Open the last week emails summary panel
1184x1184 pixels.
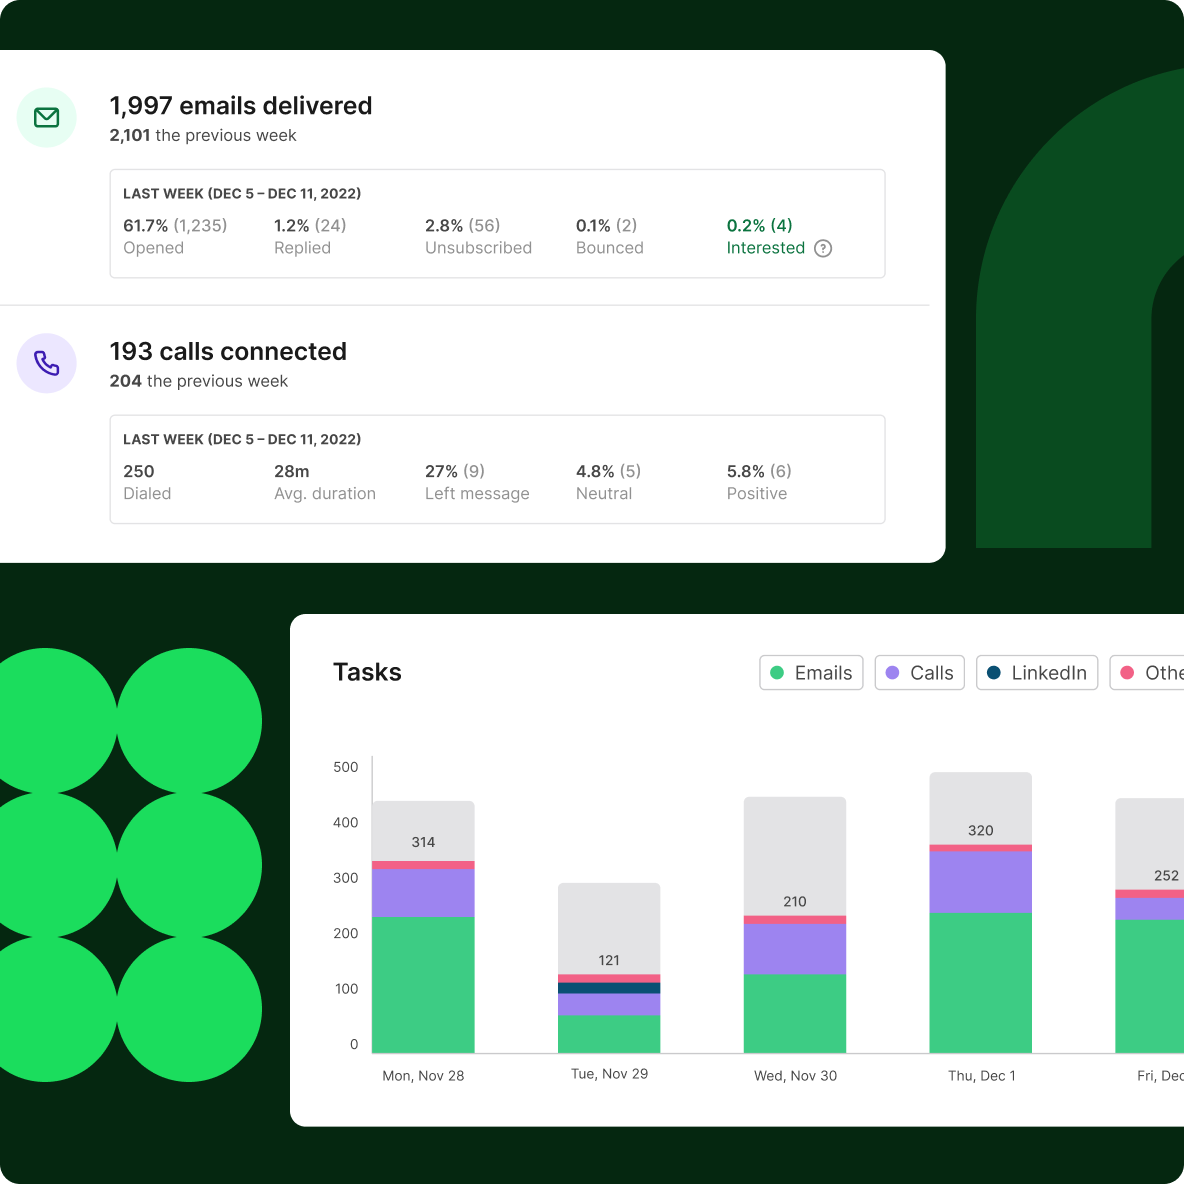(x=497, y=222)
